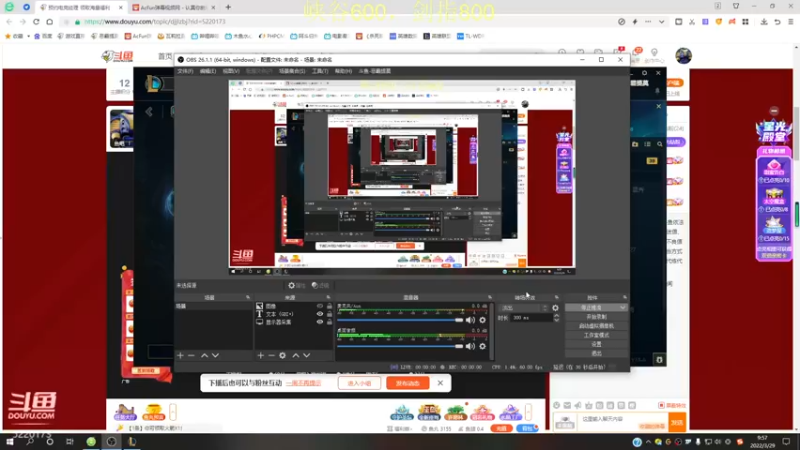The height and width of the screenshot is (450, 800).
Task: Open desktop audio settings gear
Action: click(x=482, y=346)
